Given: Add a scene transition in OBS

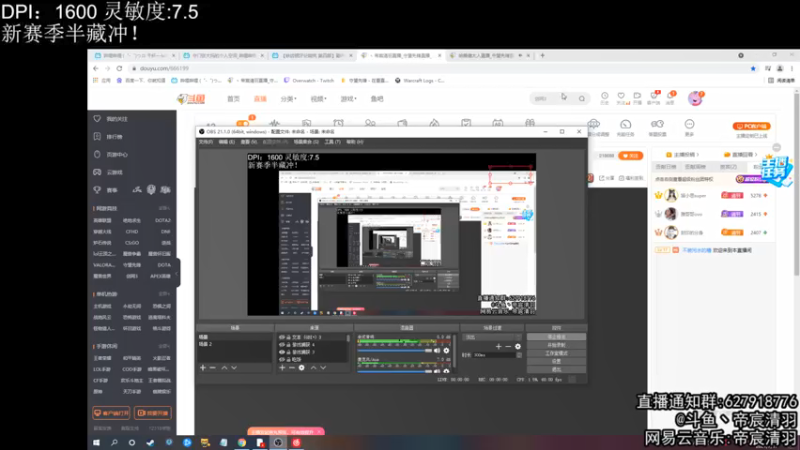Looking at the screenshot, I should coord(498,346).
